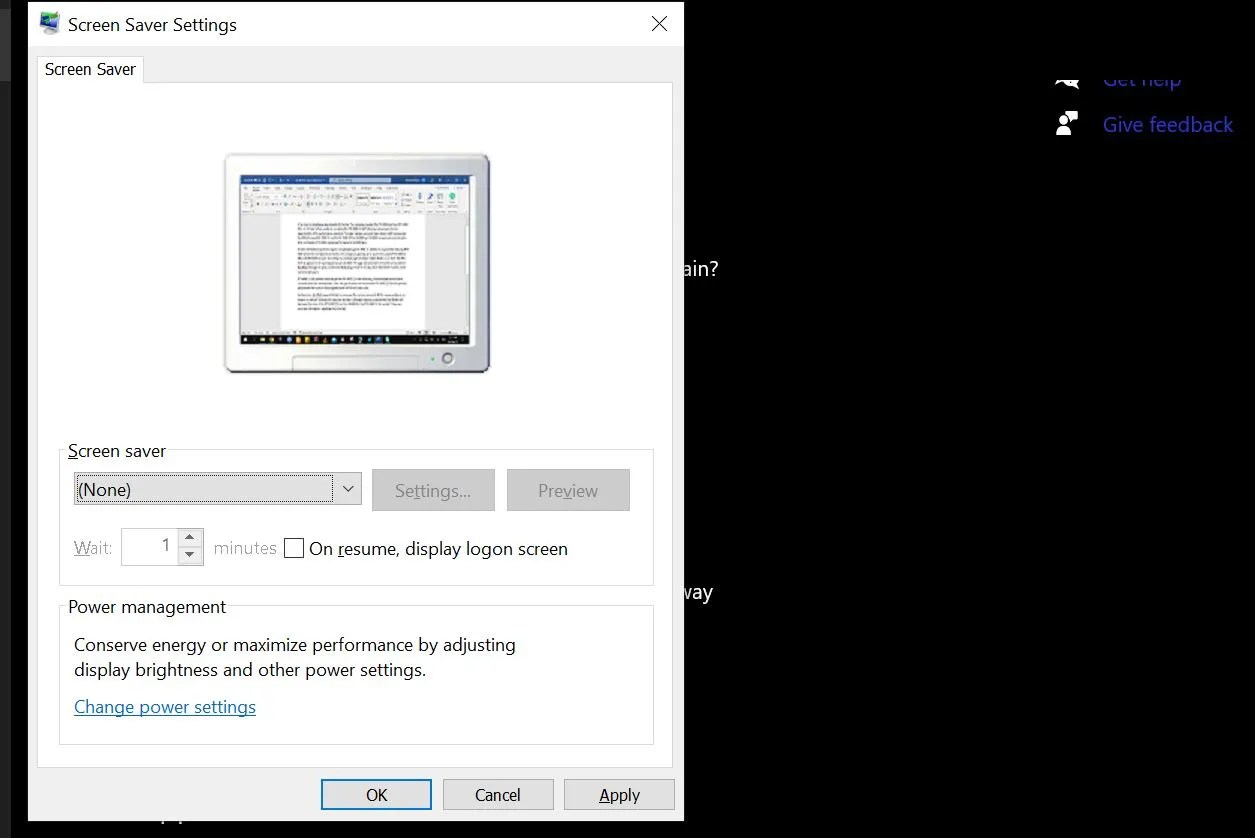This screenshot has width=1255, height=838.
Task: Increase wait time with the up arrow
Action: pyautogui.click(x=189, y=539)
